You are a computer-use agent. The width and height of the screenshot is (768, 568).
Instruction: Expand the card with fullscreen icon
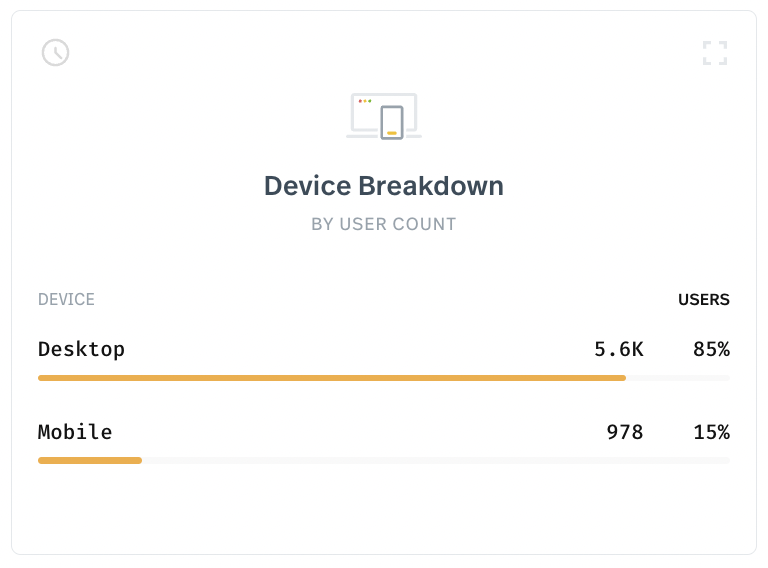[715, 53]
